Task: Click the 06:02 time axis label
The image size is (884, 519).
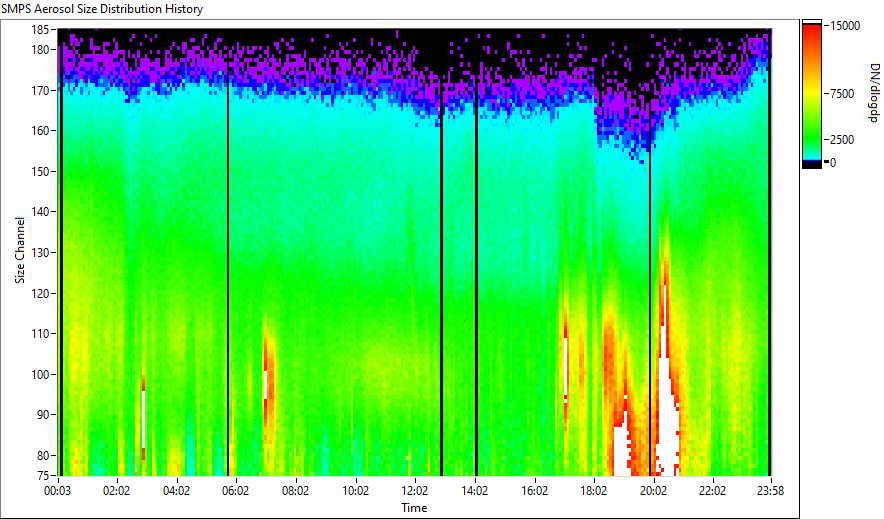Action: pyautogui.click(x=235, y=491)
